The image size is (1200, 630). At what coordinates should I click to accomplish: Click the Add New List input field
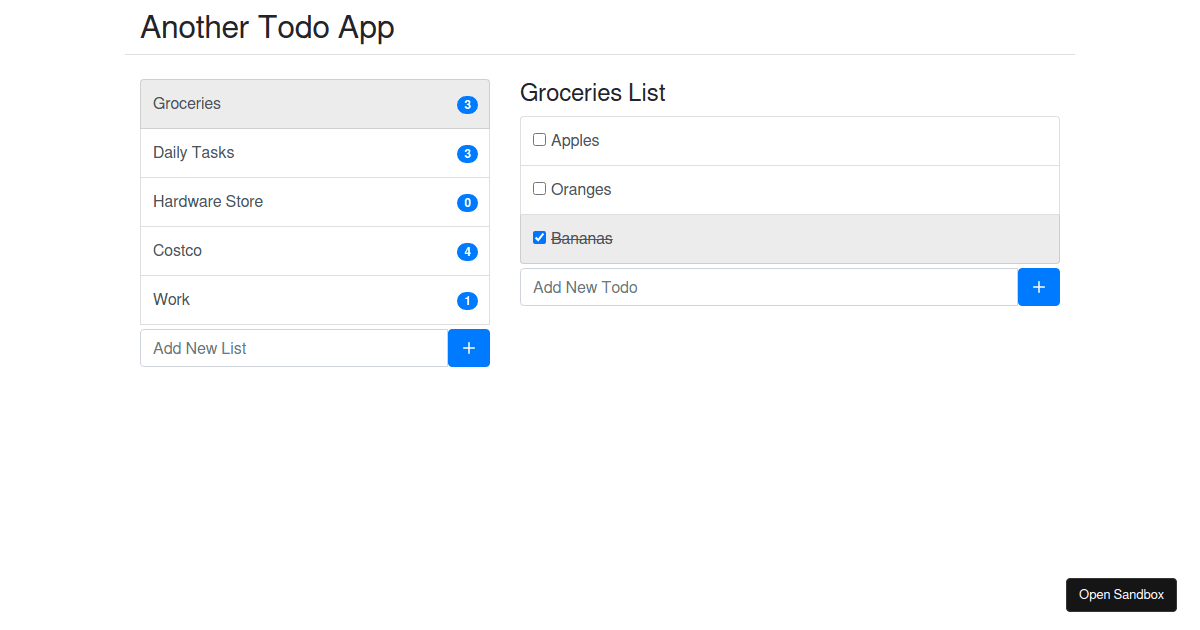click(x=290, y=348)
